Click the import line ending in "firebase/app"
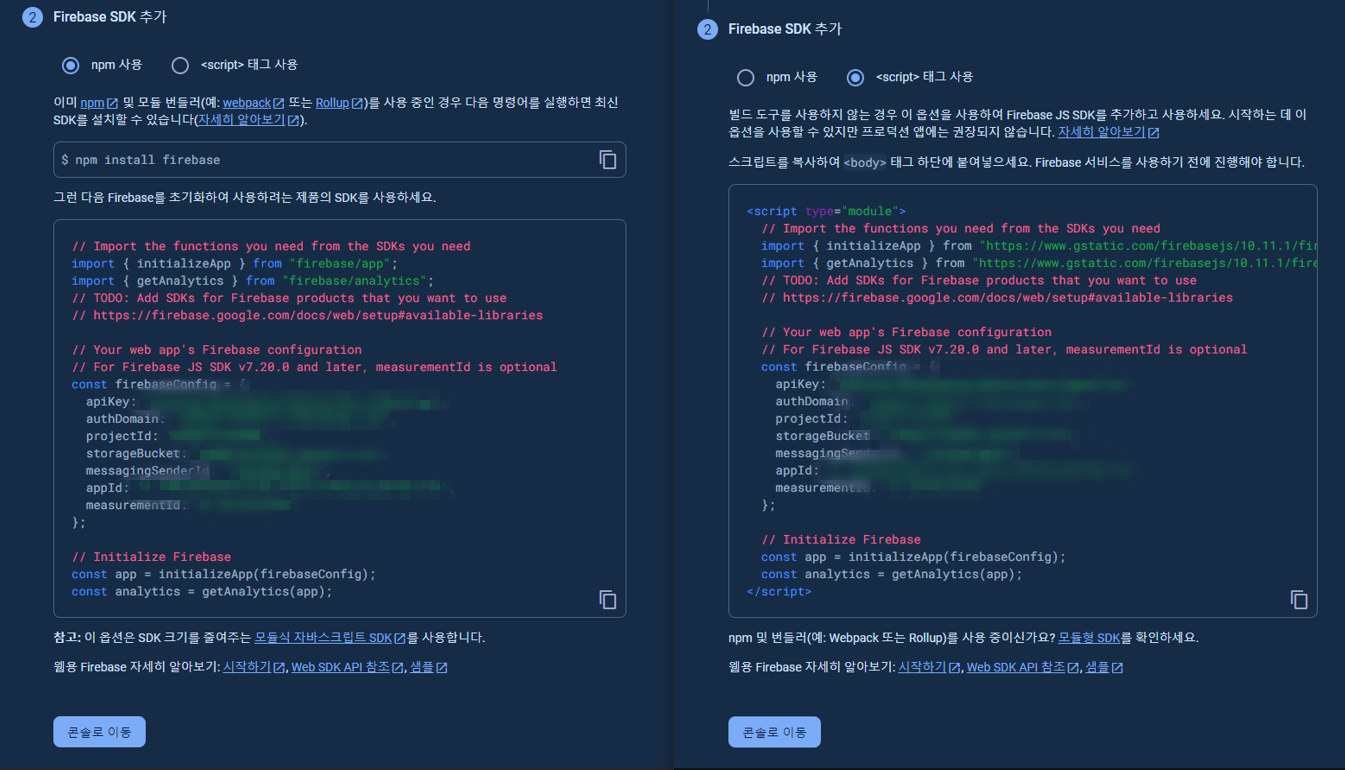This screenshot has width=1345, height=770. pyautogui.click(x=235, y=264)
